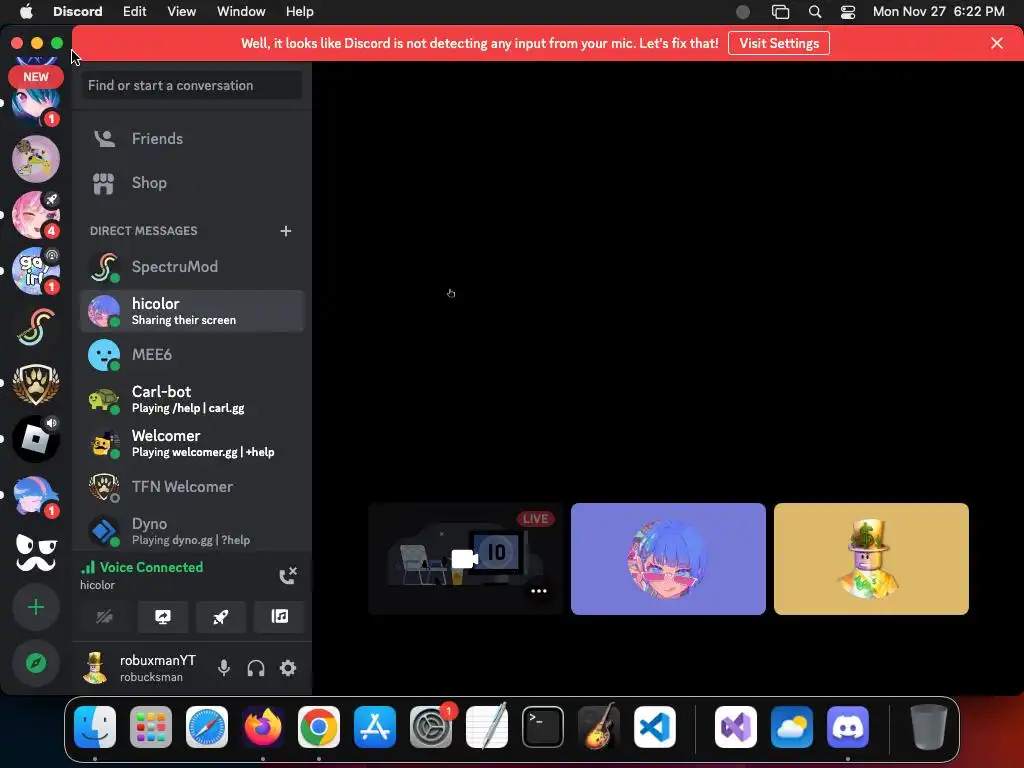The width and height of the screenshot is (1024, 768).
Task: Launch Firefox from the Dock
Action: pos(263,727)
